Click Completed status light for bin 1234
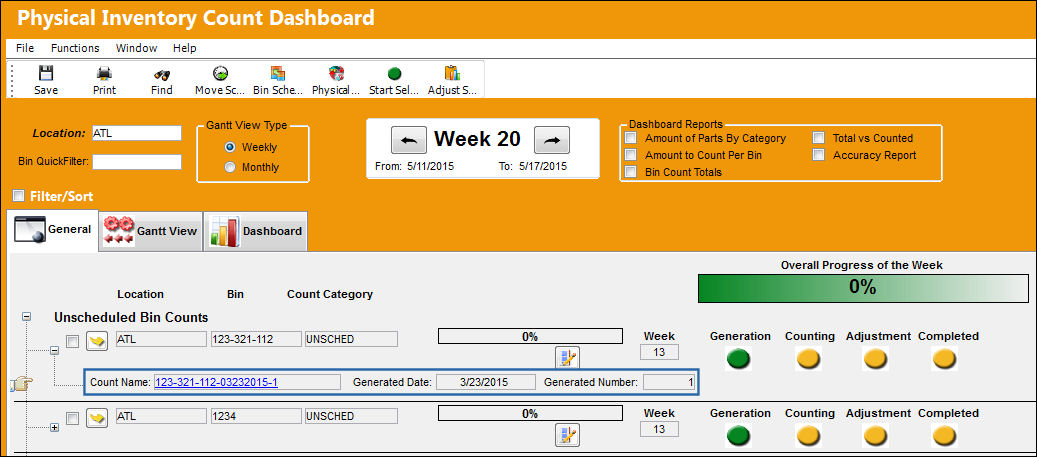The width and height of the screenshot is (1037, 457). click(944, 436)
